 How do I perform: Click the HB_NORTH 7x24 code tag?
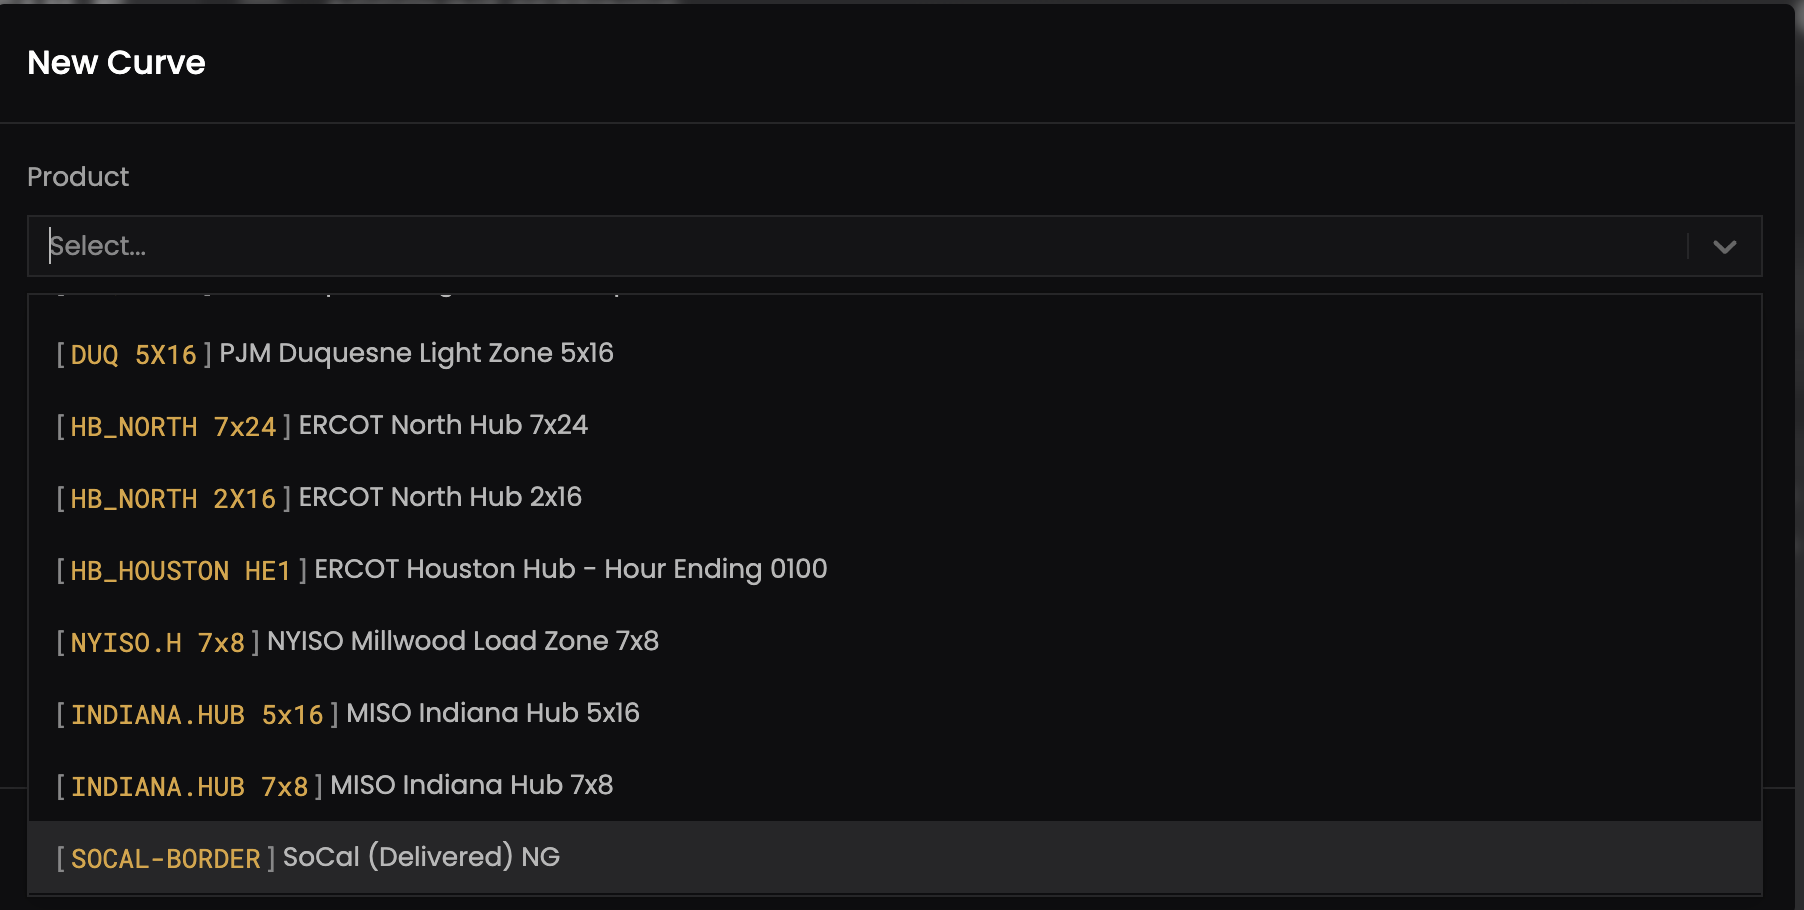click(x=173, y=427)
